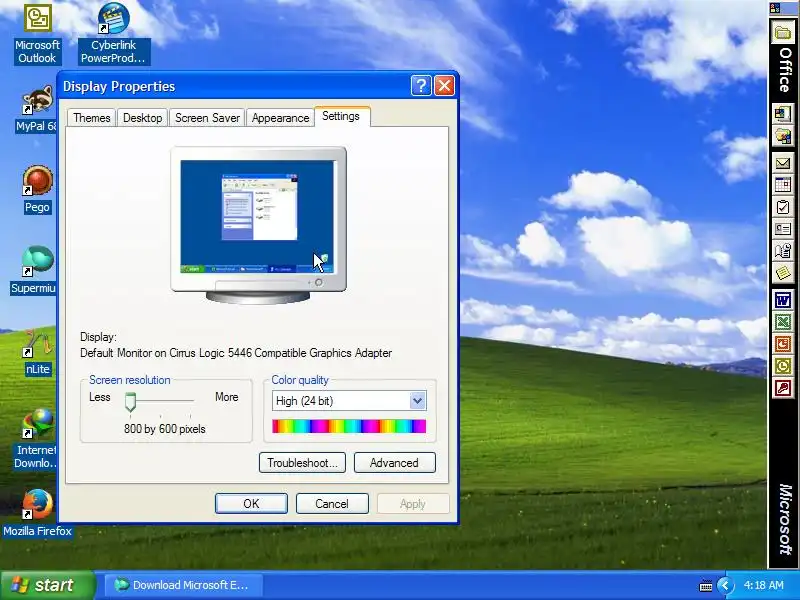
Task: Switch to the Desktop tab
Action: tap(142, 118)
